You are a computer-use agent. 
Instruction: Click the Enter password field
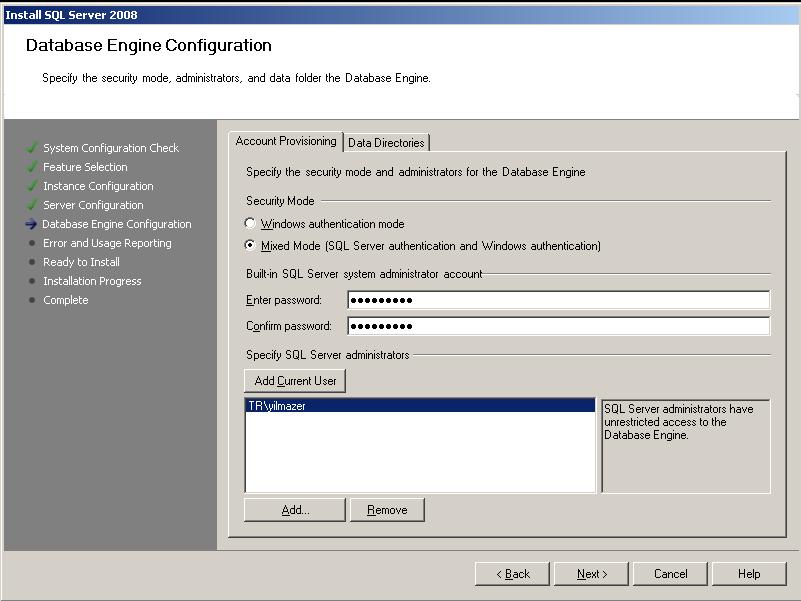click(558, 300)
